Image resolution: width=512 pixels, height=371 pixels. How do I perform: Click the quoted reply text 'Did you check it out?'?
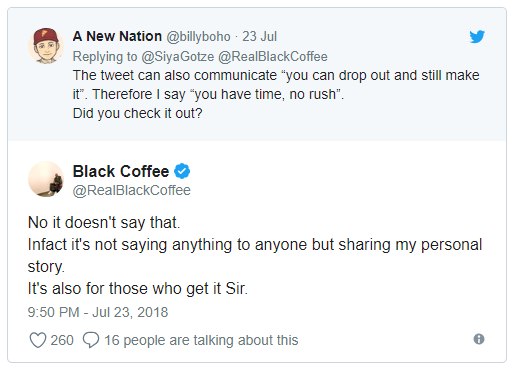click(x=138, y=113)
